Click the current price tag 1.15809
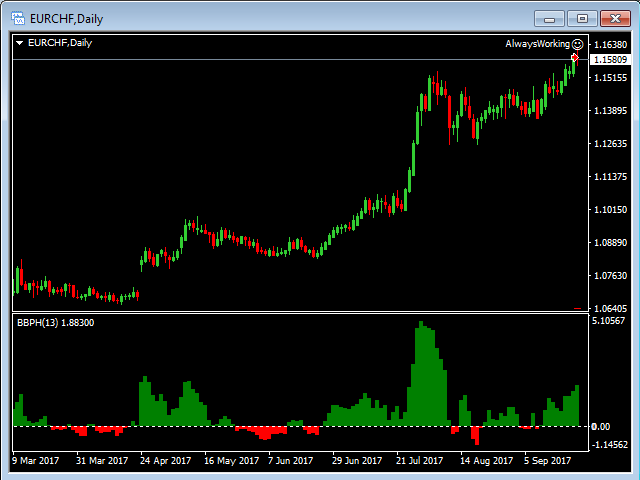The height and width of the screenshot is (480, 640). (x=609, y=60)
